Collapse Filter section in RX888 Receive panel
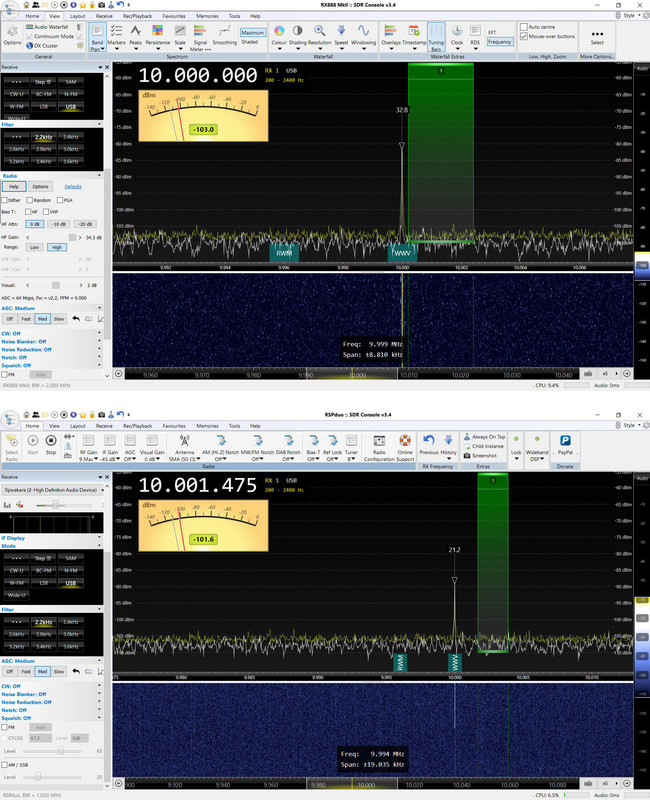This screenshot has height=800, width=650. [x=99, y=124]
